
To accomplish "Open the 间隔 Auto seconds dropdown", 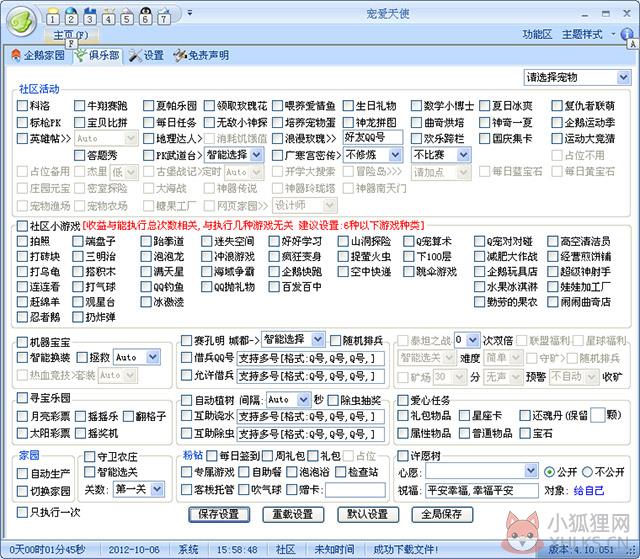I will [303, 400].
